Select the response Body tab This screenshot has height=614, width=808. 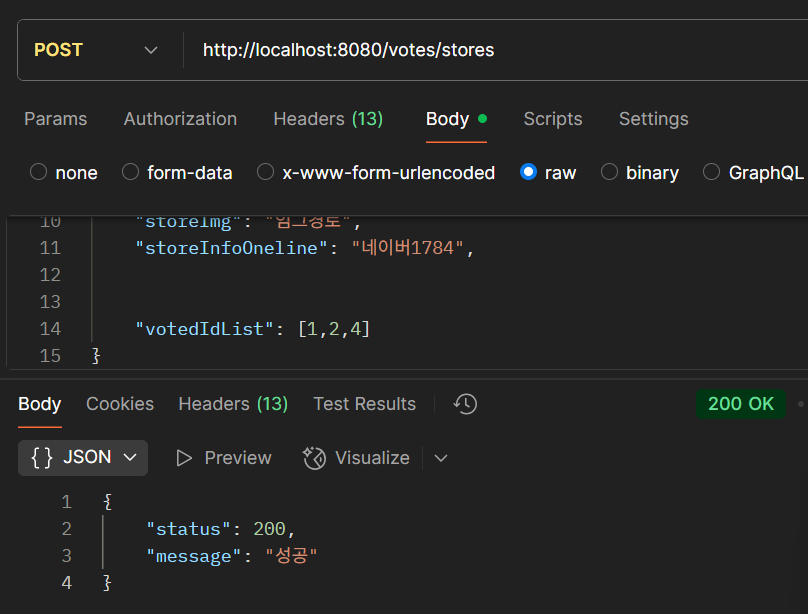coord(40,404)
